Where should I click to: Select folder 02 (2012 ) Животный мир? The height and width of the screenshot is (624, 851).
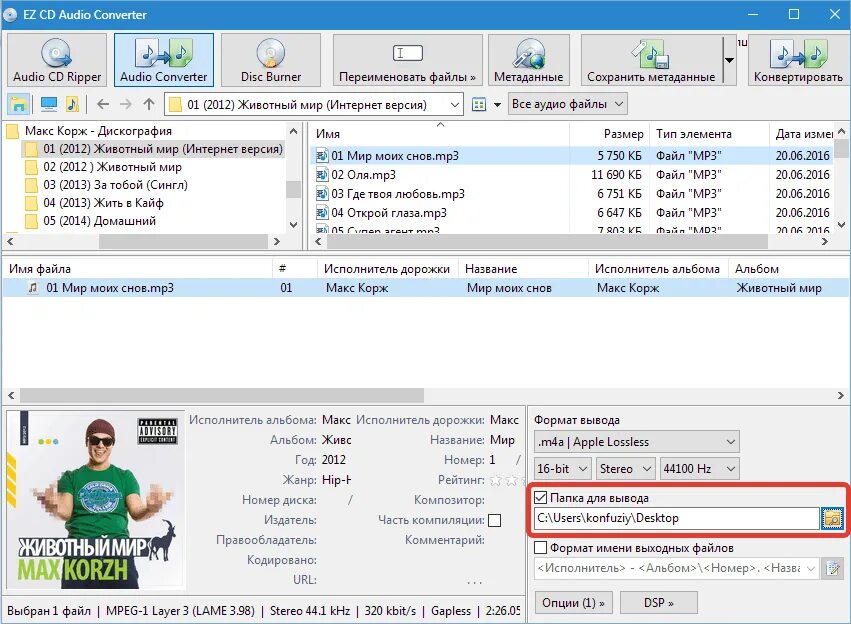(112, 167)
